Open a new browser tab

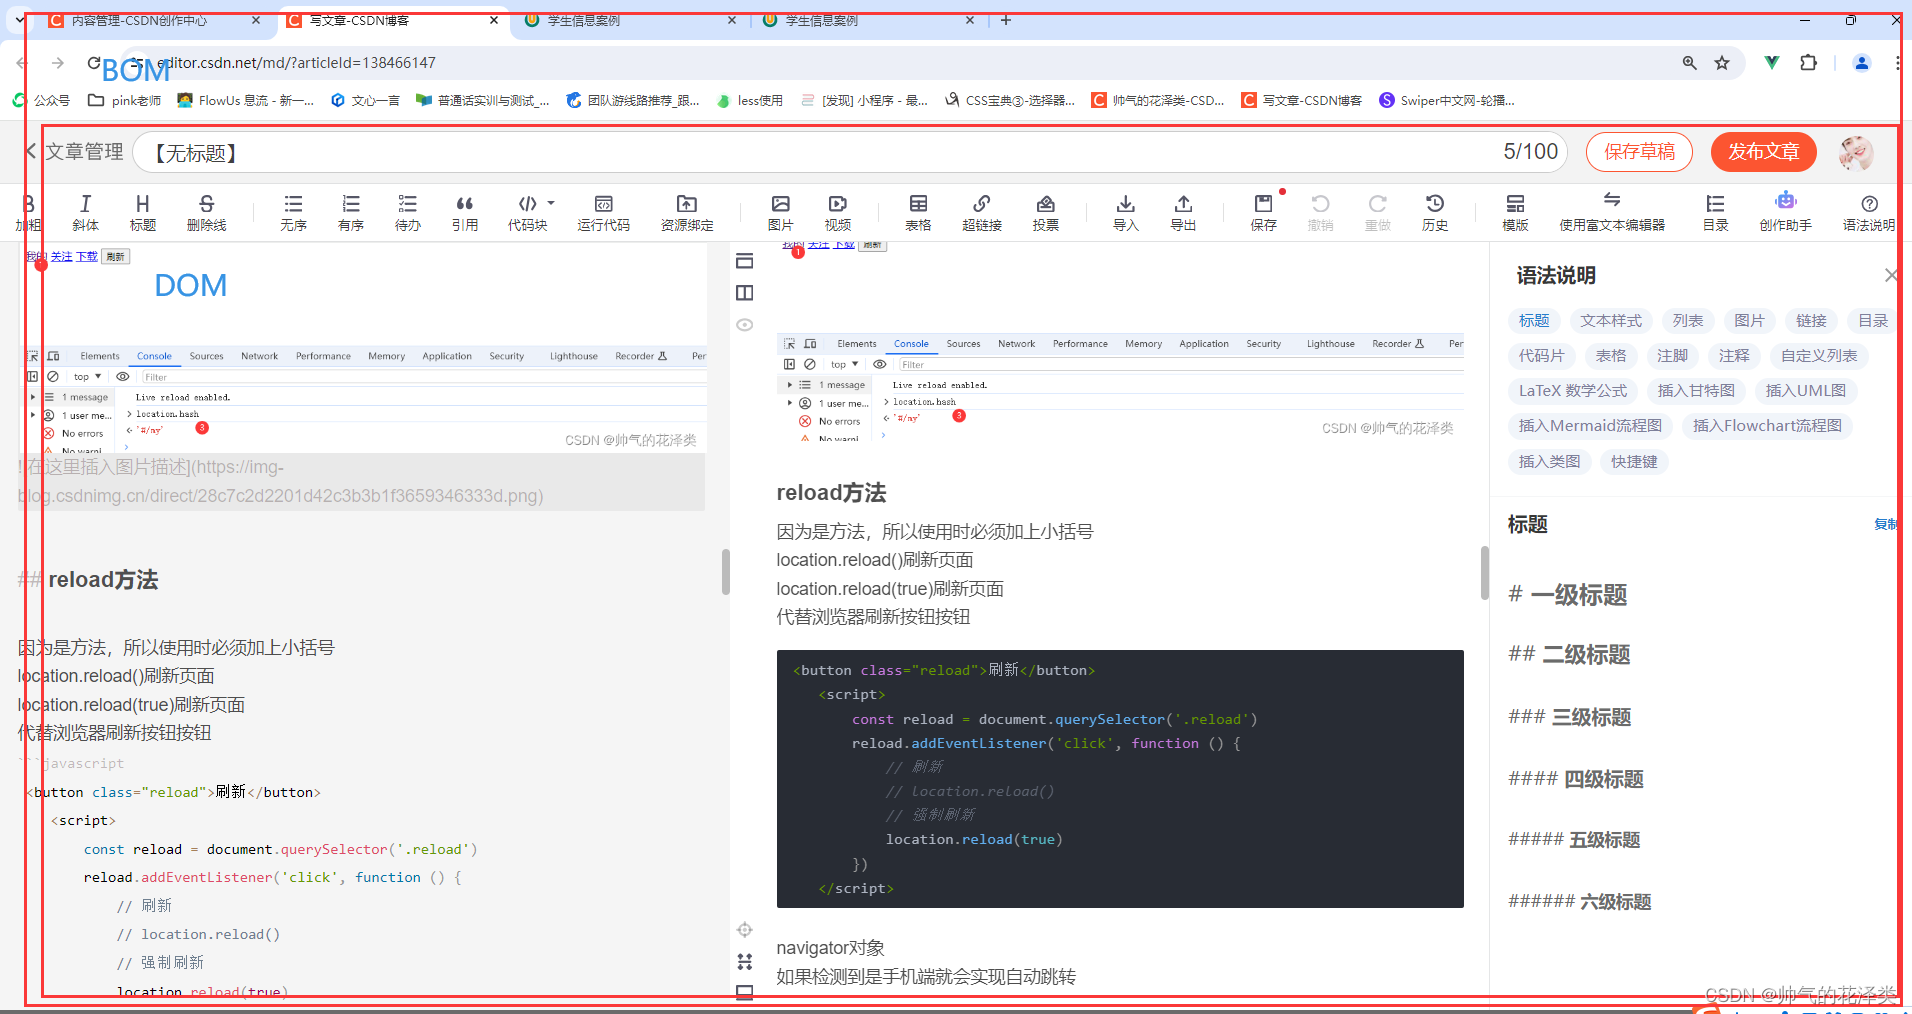1006,20
